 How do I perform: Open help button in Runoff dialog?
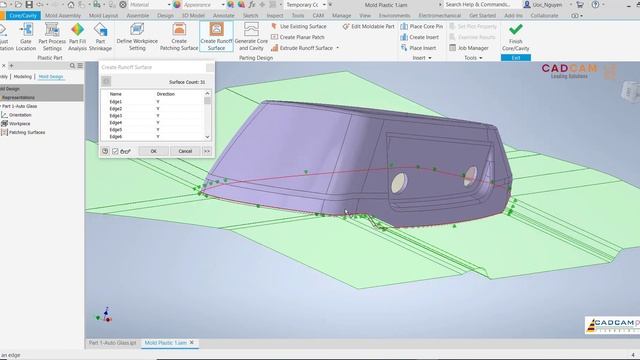pos(105,151)
